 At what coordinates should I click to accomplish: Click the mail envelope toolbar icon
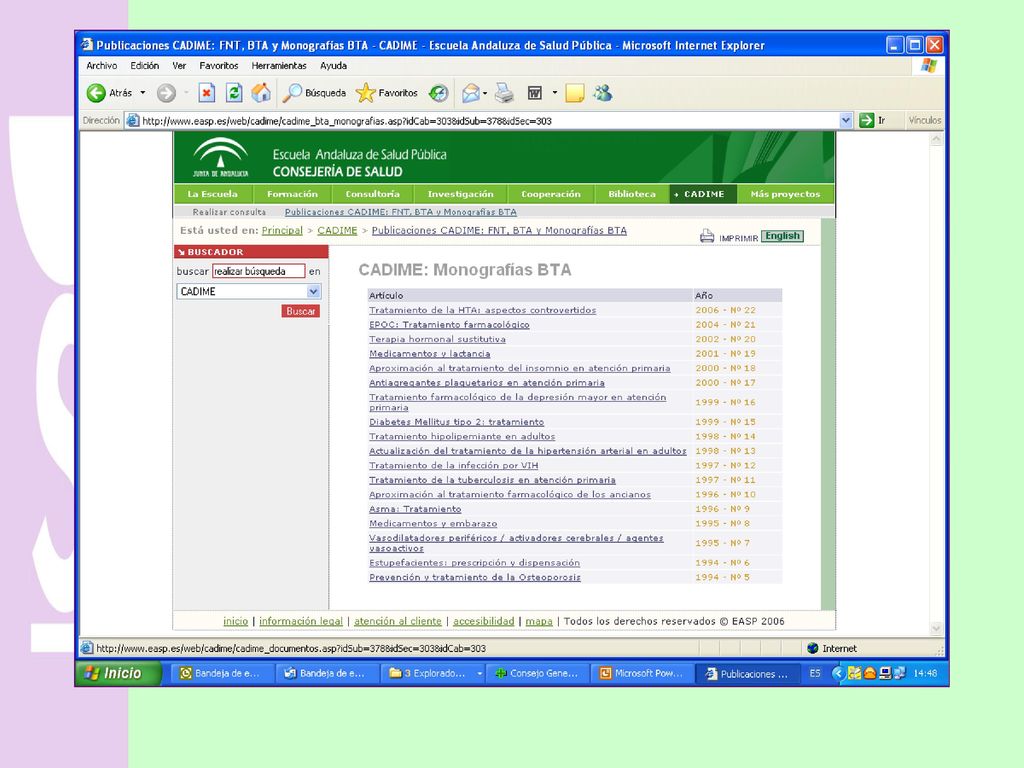click(470, 93)
